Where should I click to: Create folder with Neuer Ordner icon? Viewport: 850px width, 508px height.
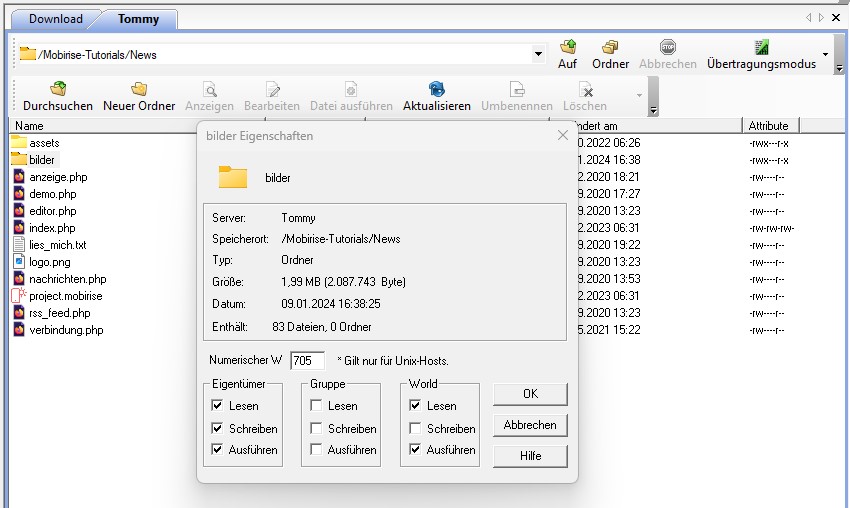[139, 90]
